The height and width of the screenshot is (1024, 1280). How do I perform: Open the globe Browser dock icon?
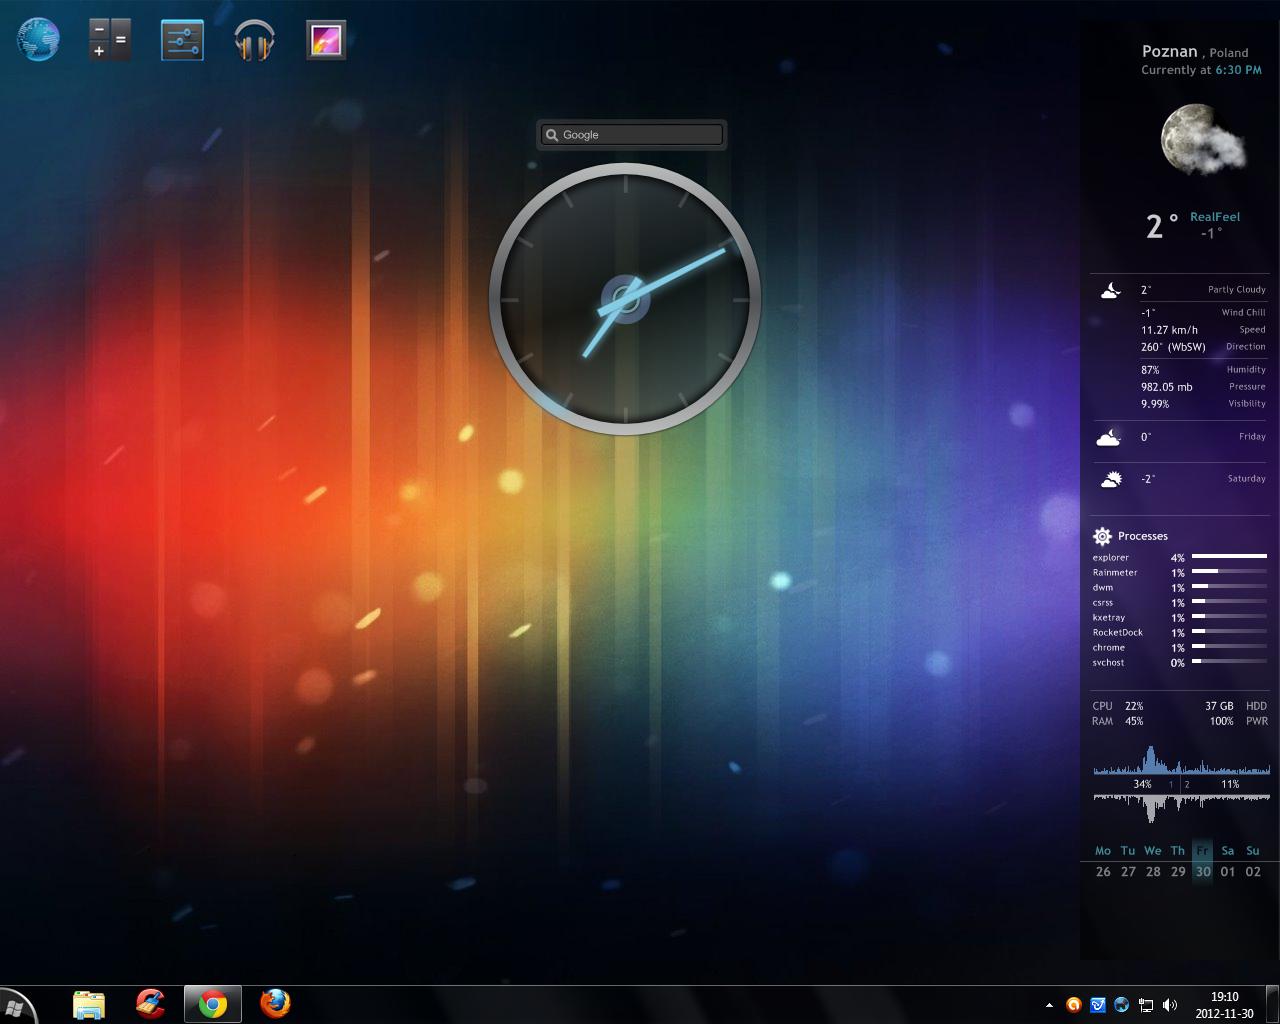coord(39,40)
